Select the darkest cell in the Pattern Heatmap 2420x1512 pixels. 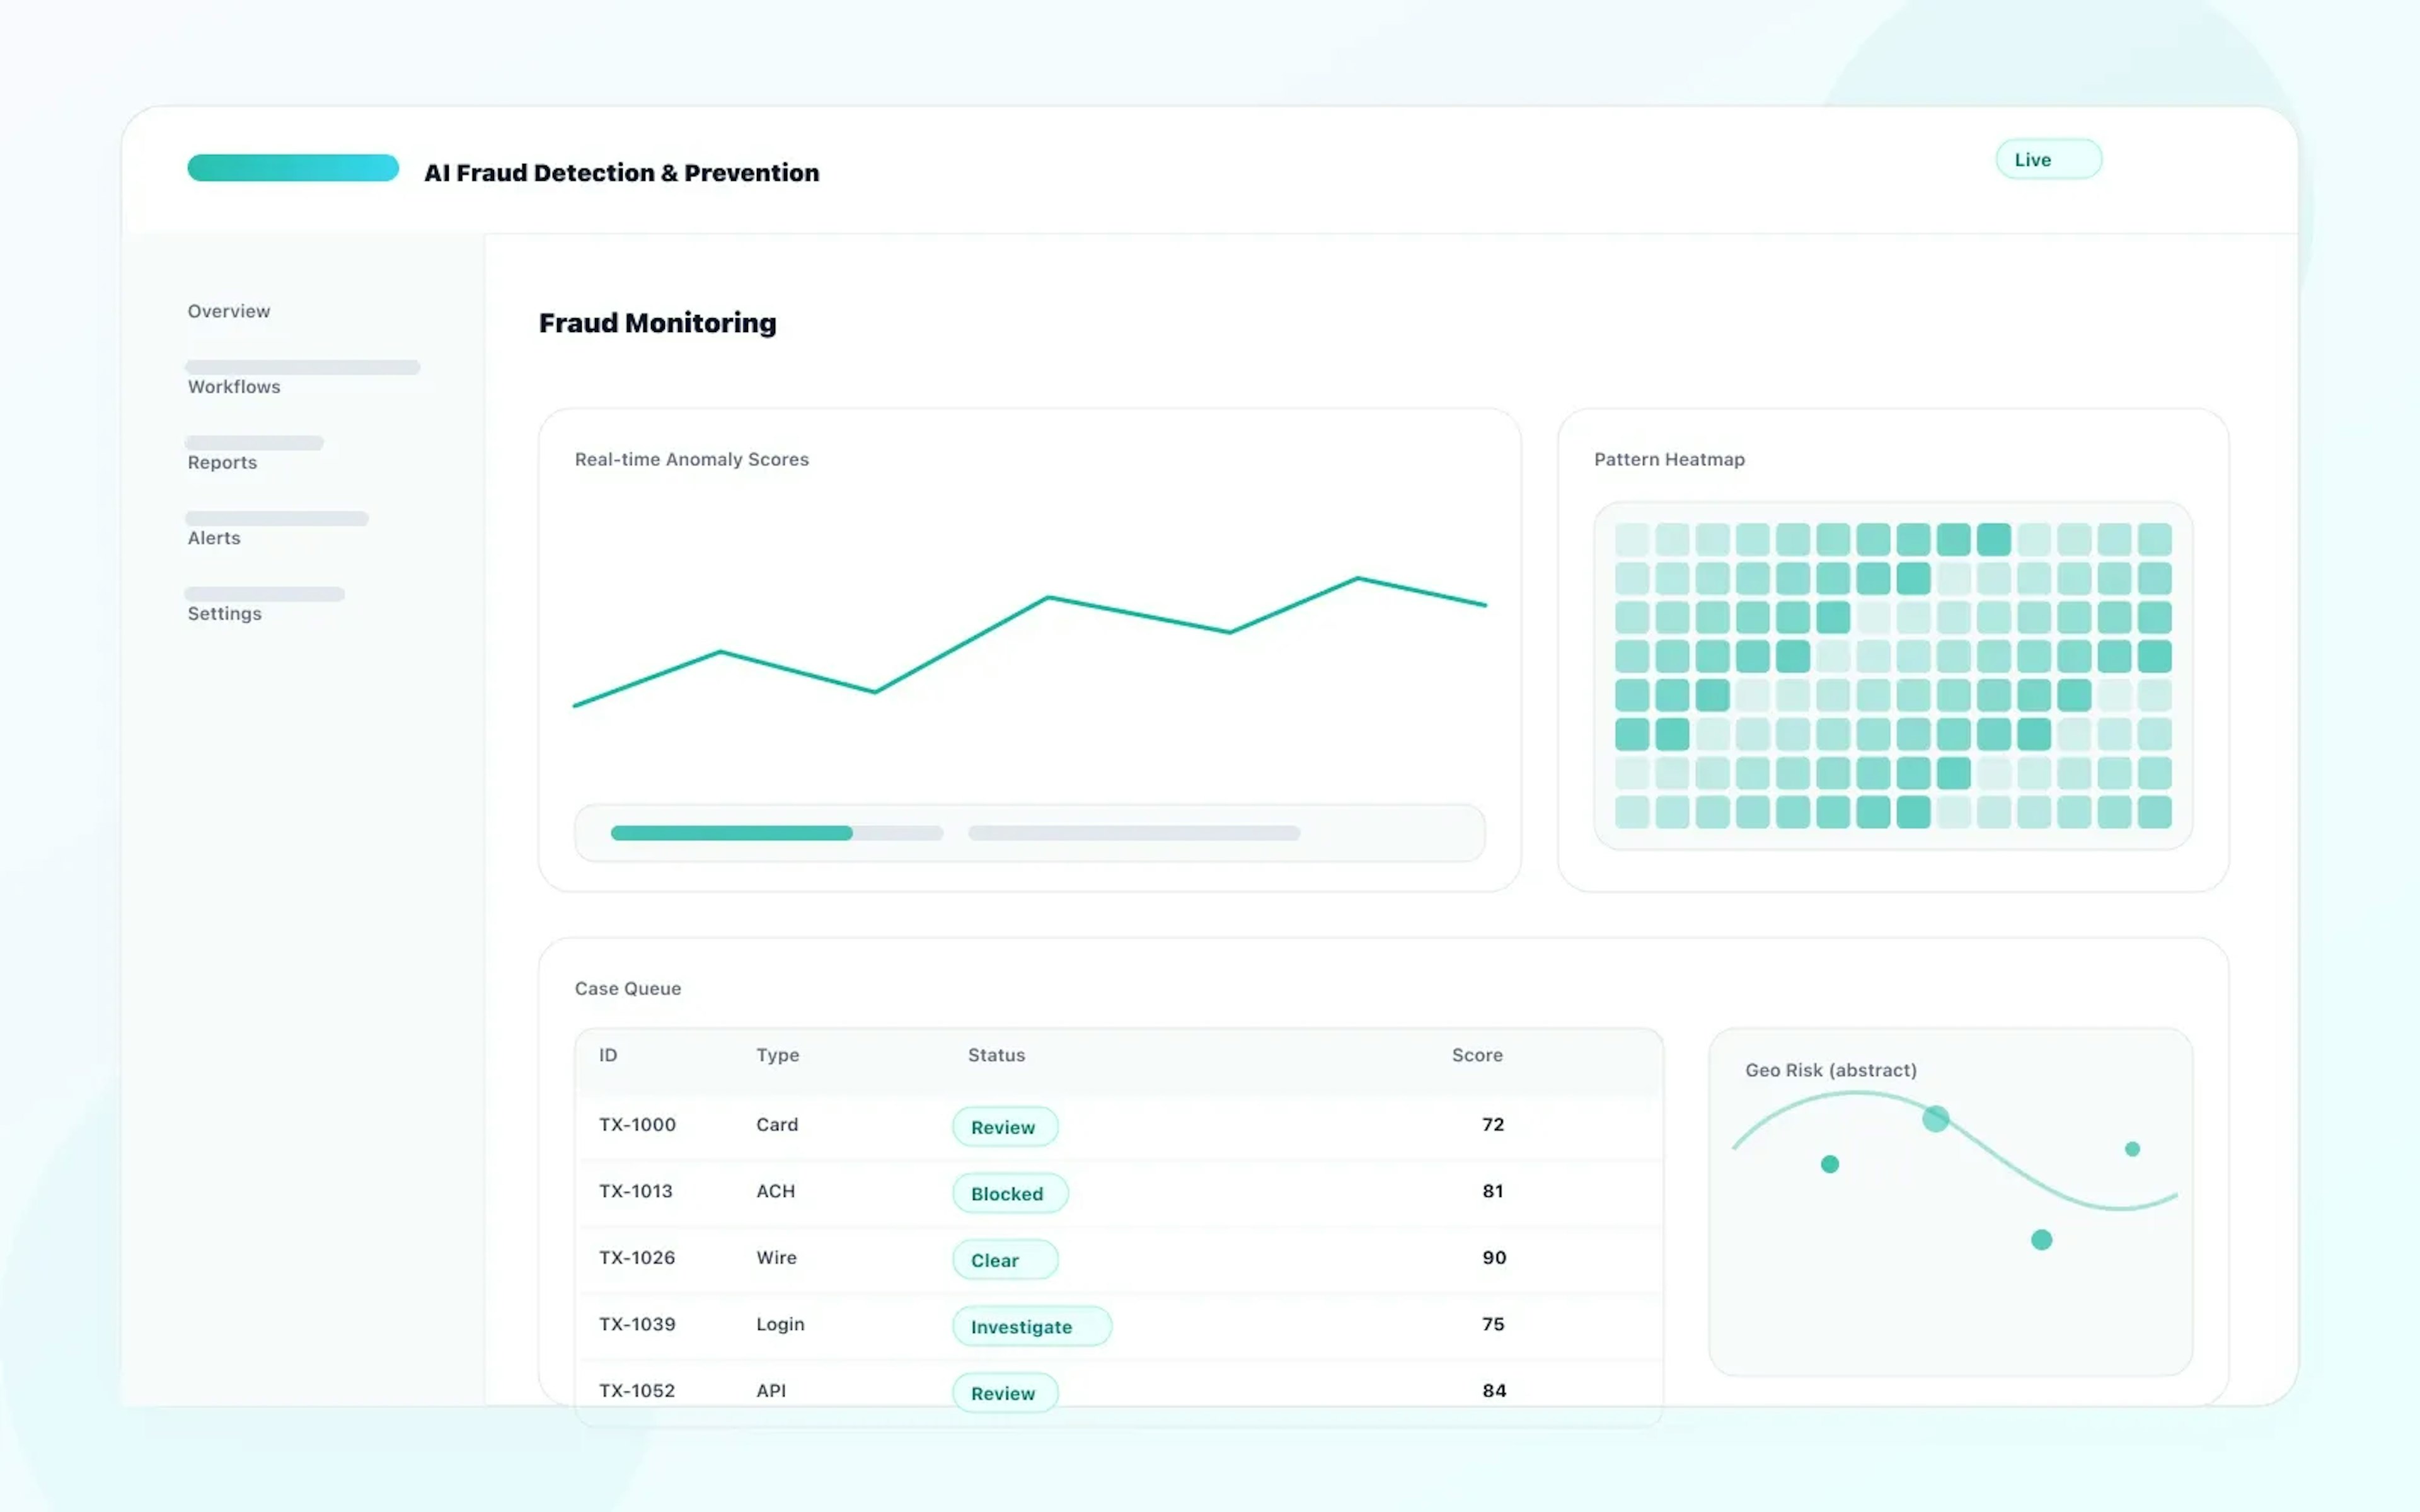pyautogui.click(x=1993, y=539)
